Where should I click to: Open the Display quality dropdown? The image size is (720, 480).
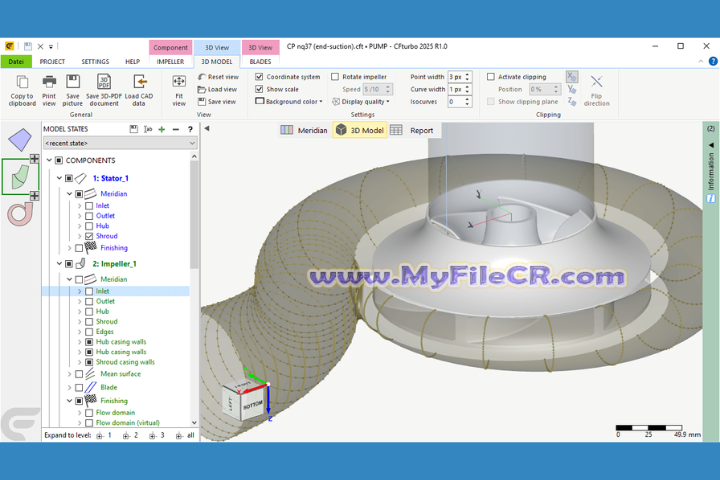click(x=365, y=101)
